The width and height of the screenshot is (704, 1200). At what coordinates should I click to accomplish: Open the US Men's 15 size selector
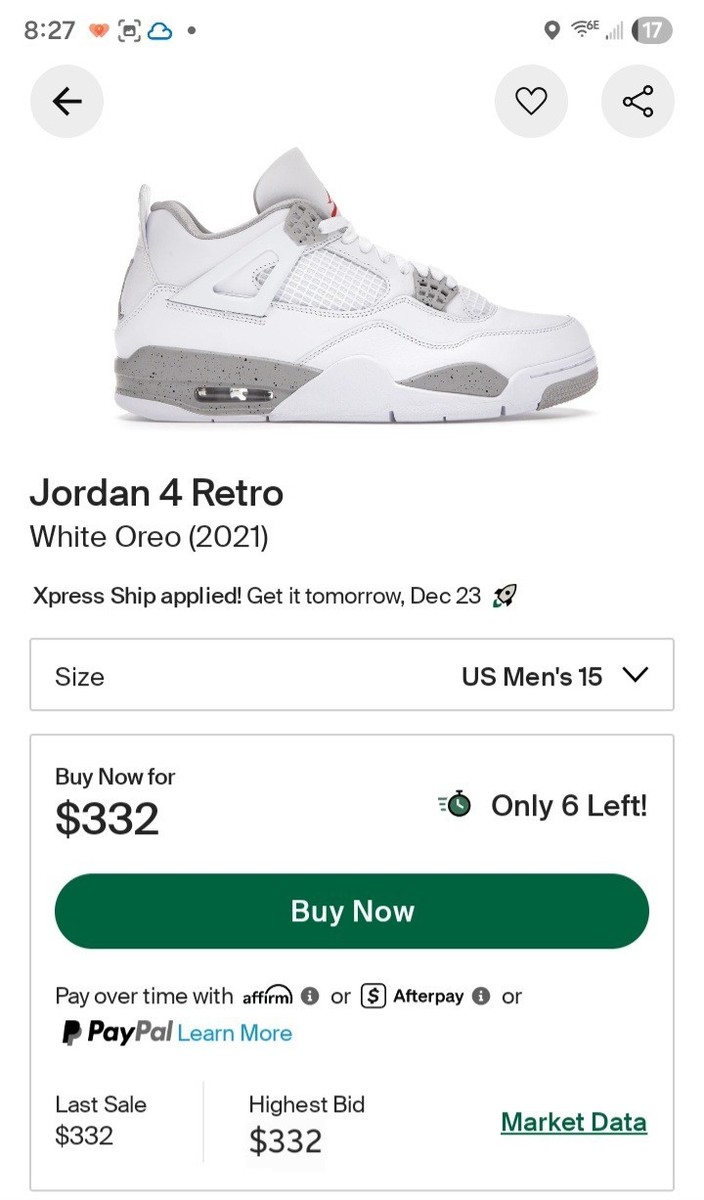coord(530,676)
